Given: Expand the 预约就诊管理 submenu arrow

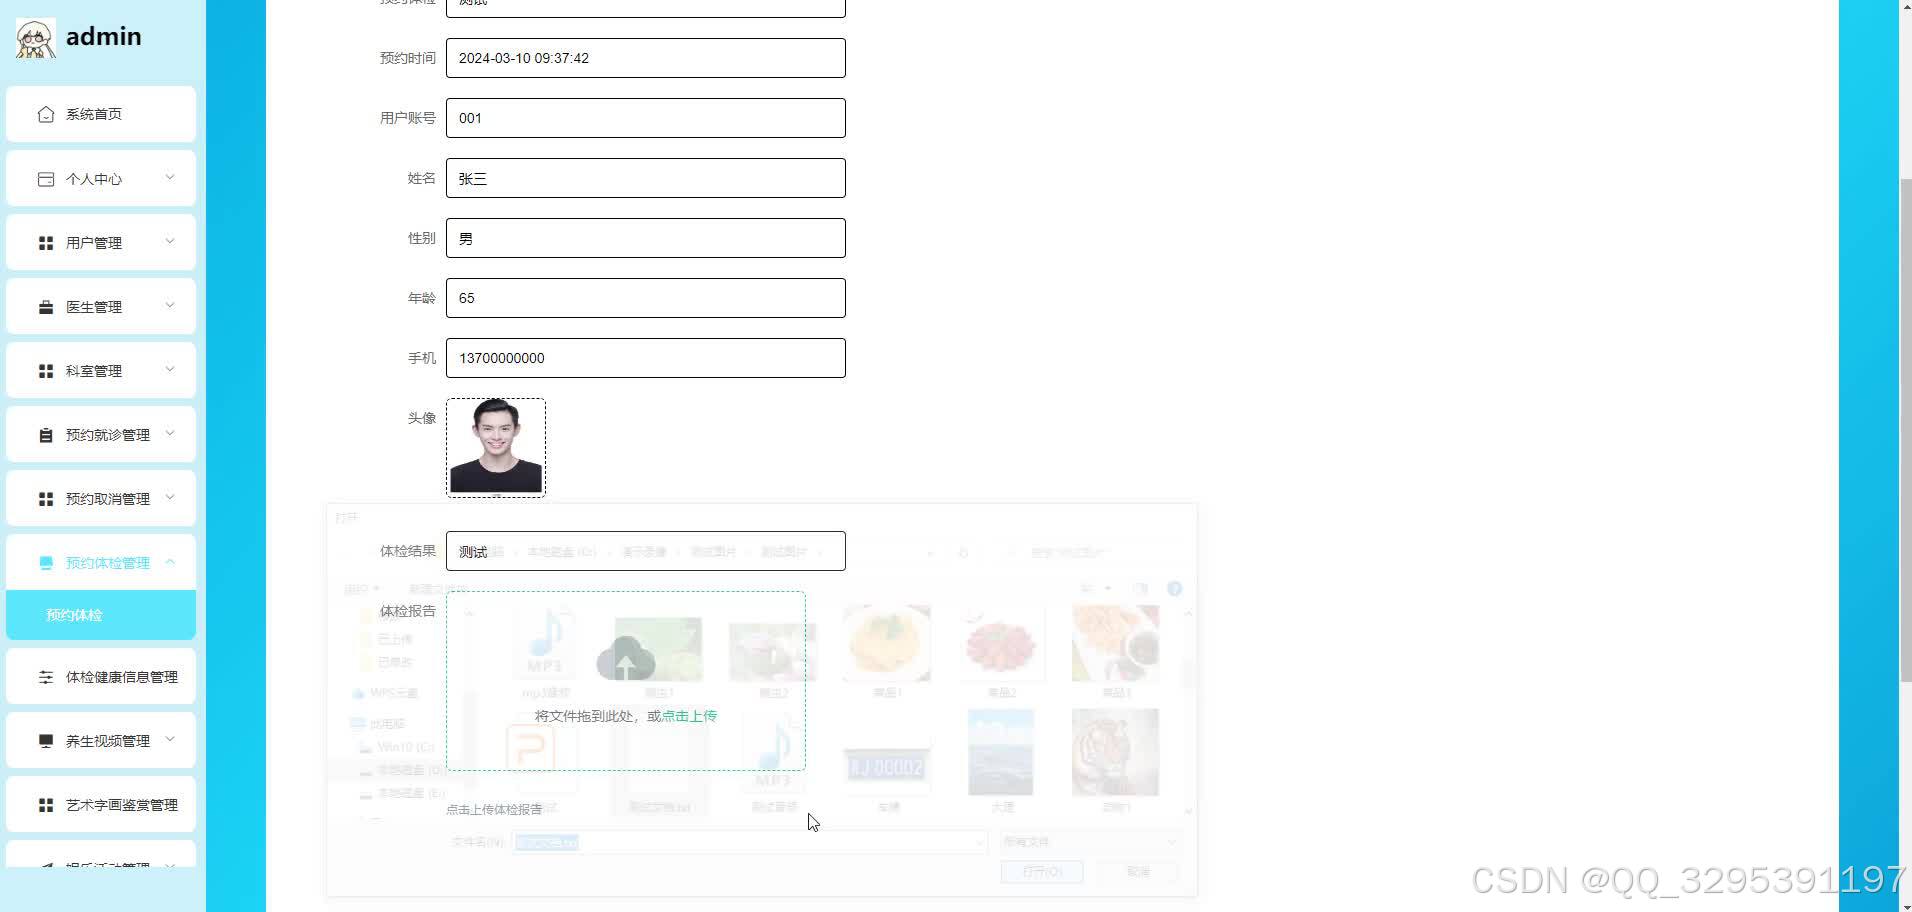Looking at the screenshot, I should point(169,433).
